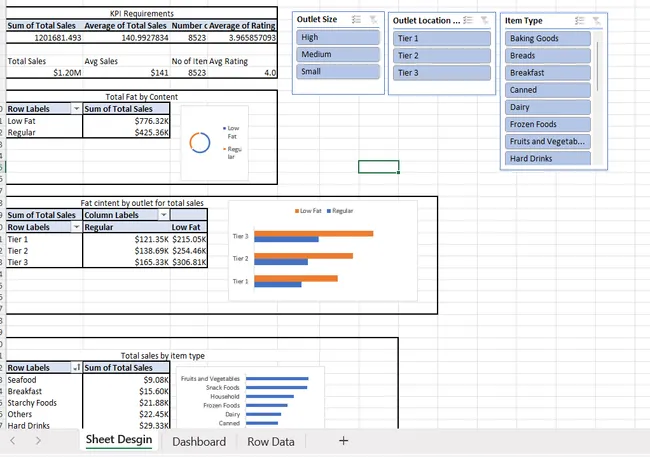Select Frozen Foods item type
Viewport: 650px width, 457px height.
tap(548, 124)
